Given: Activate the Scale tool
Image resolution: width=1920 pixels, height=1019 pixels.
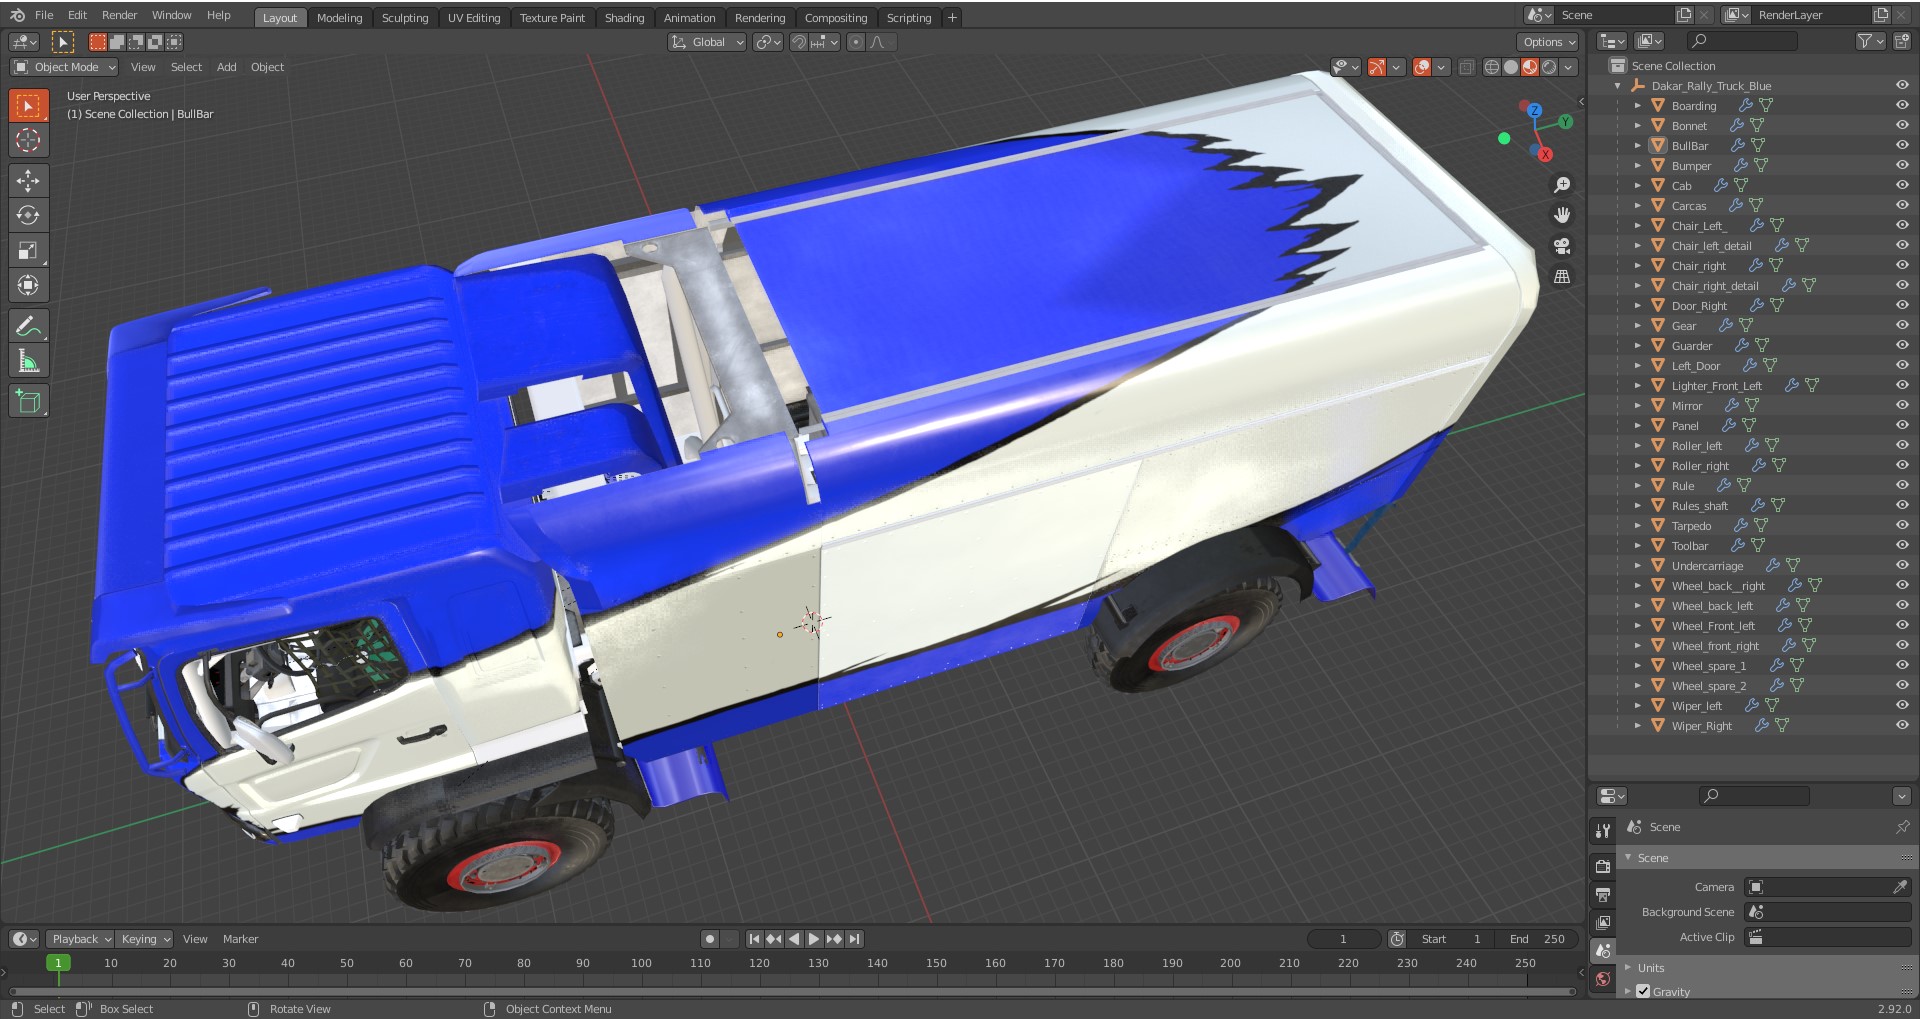Looking at the screenshot, I should (x=28, y=250).
